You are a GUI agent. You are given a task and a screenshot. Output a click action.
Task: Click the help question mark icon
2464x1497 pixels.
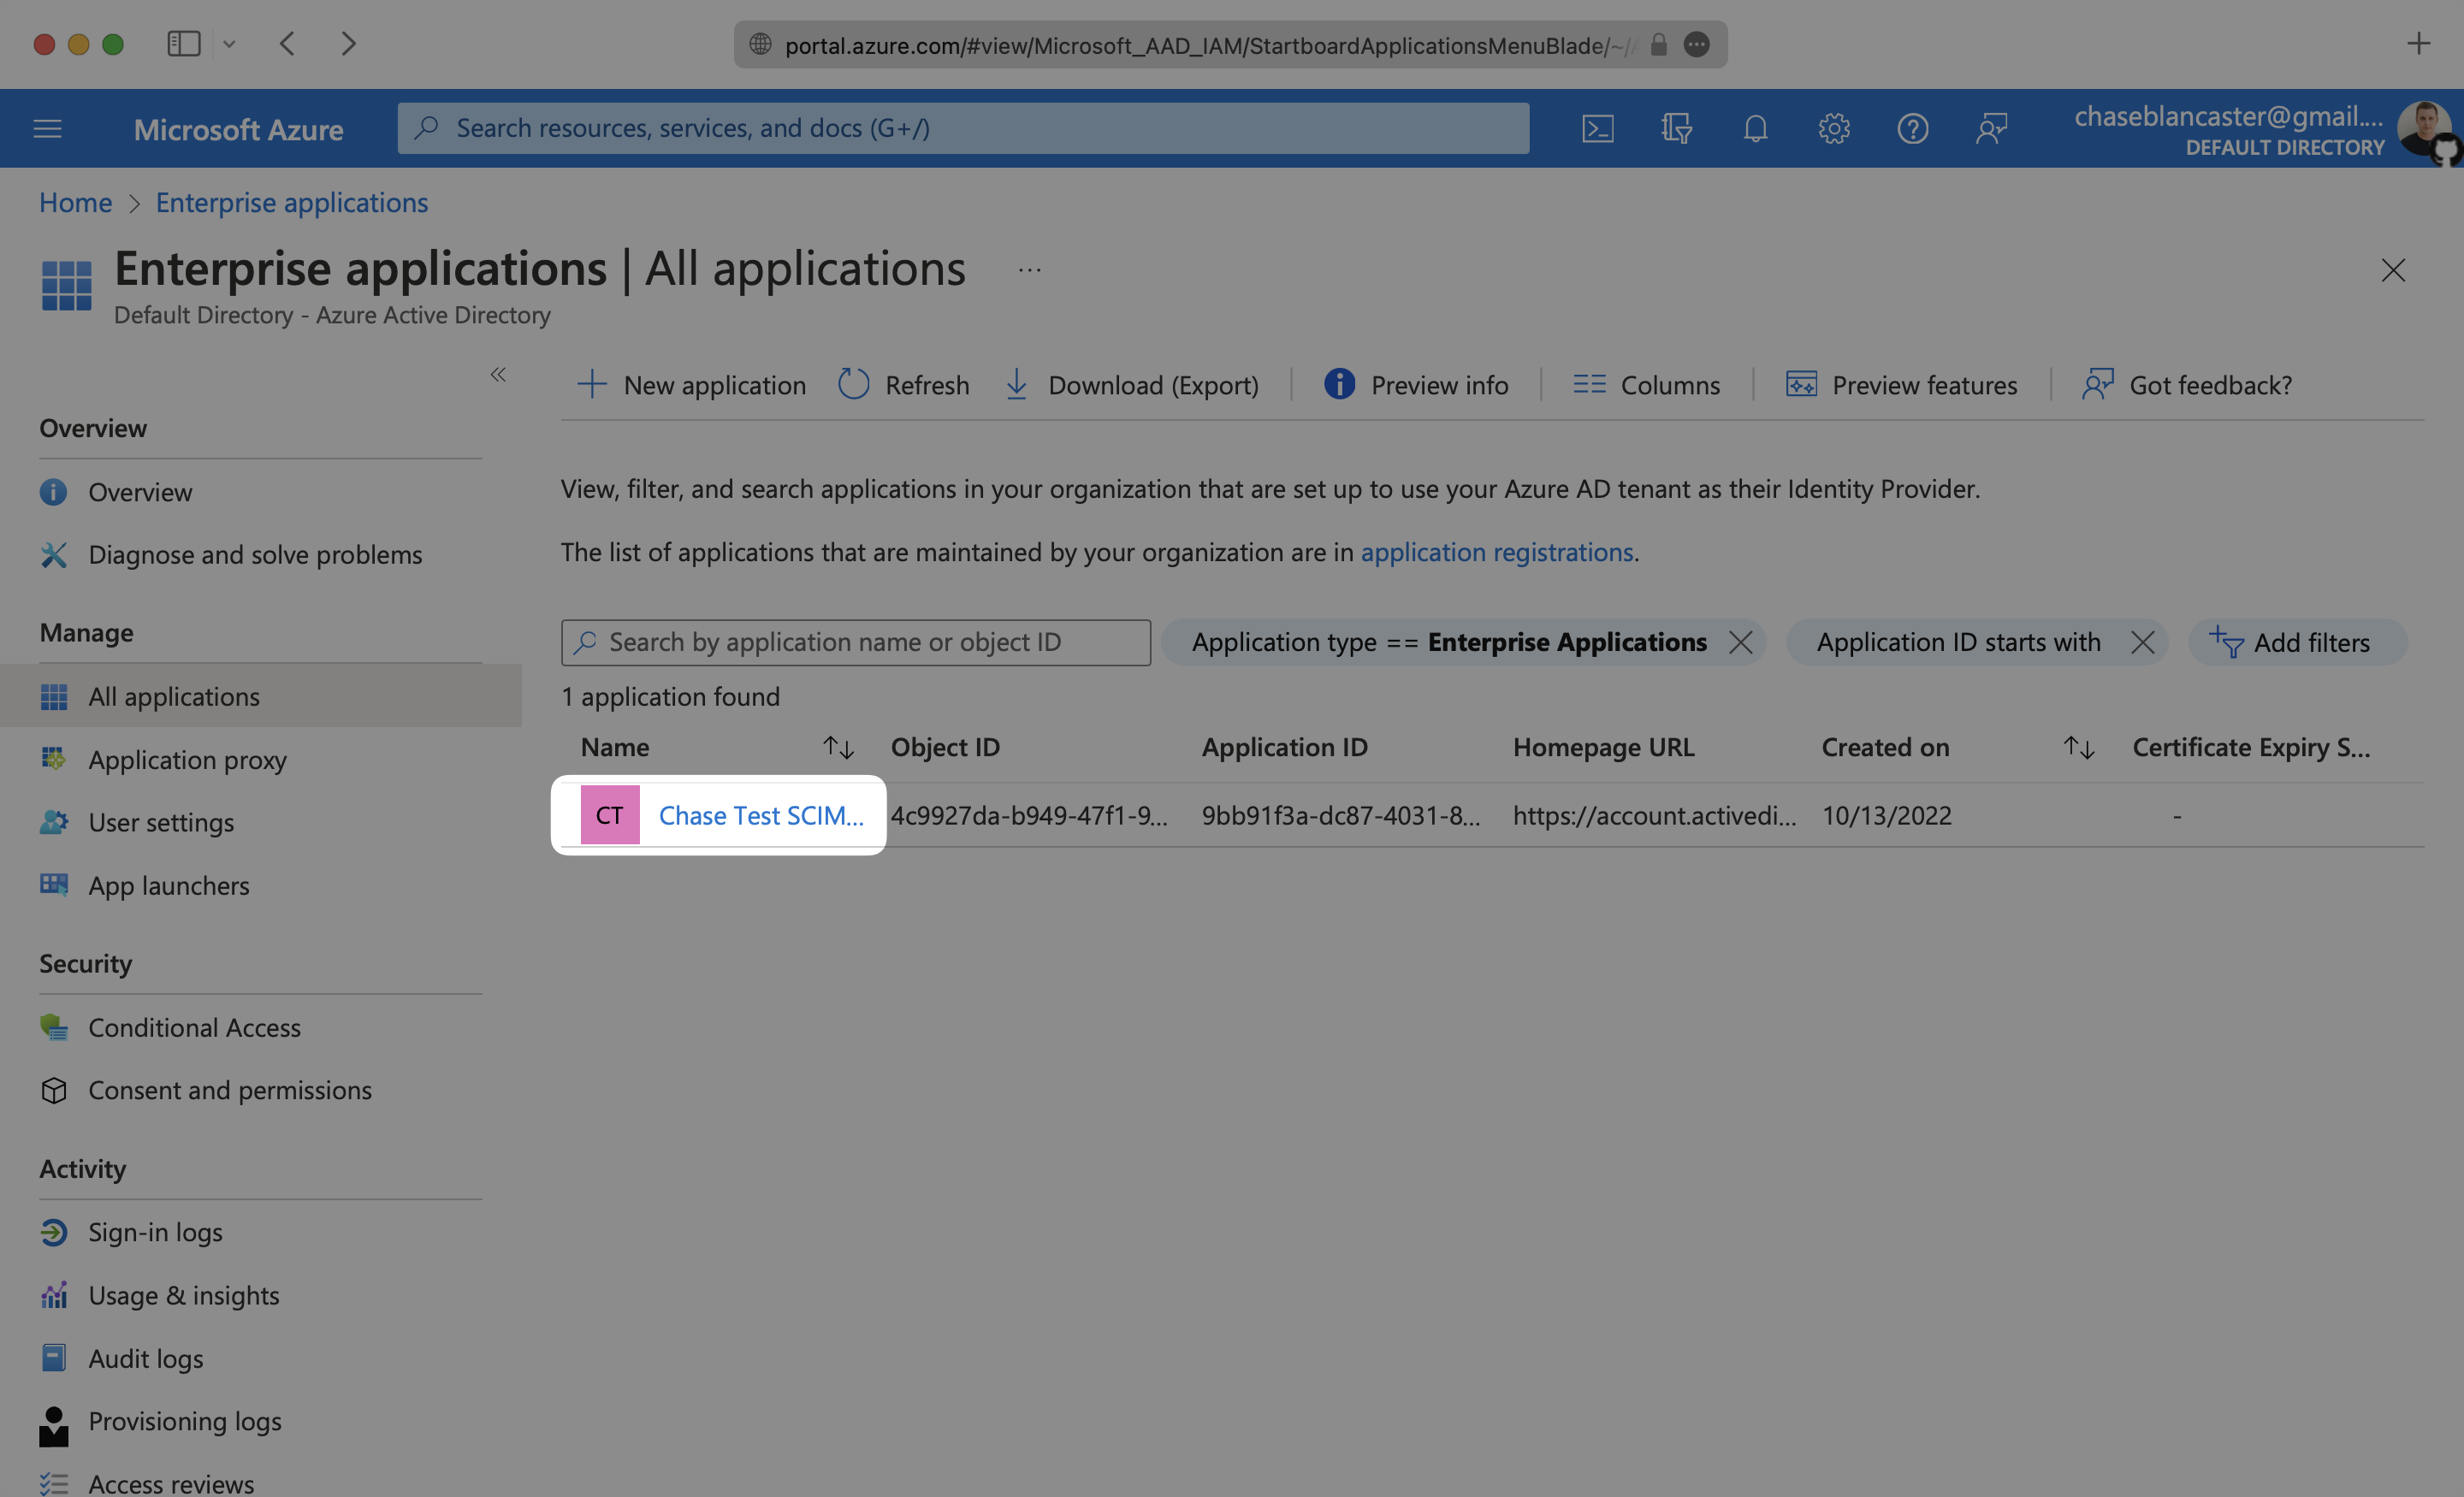(1912, 129)
